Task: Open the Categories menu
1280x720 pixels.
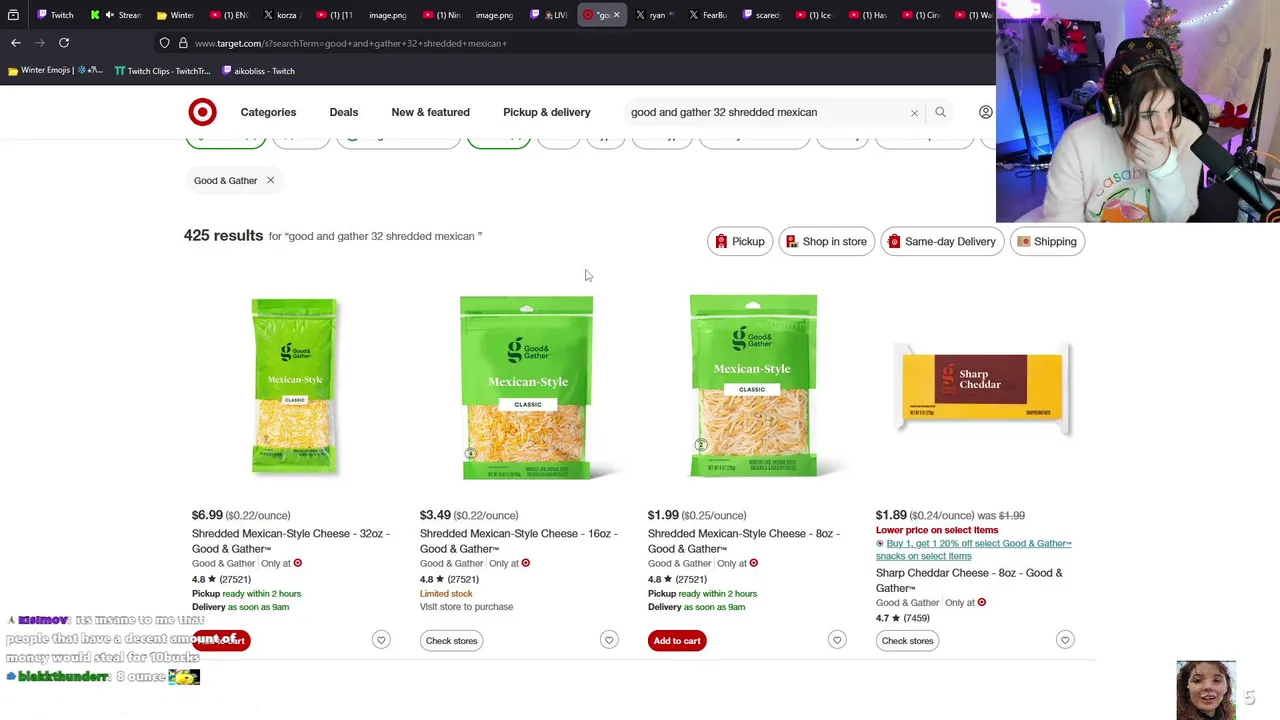Action: (x=268, y=112)
